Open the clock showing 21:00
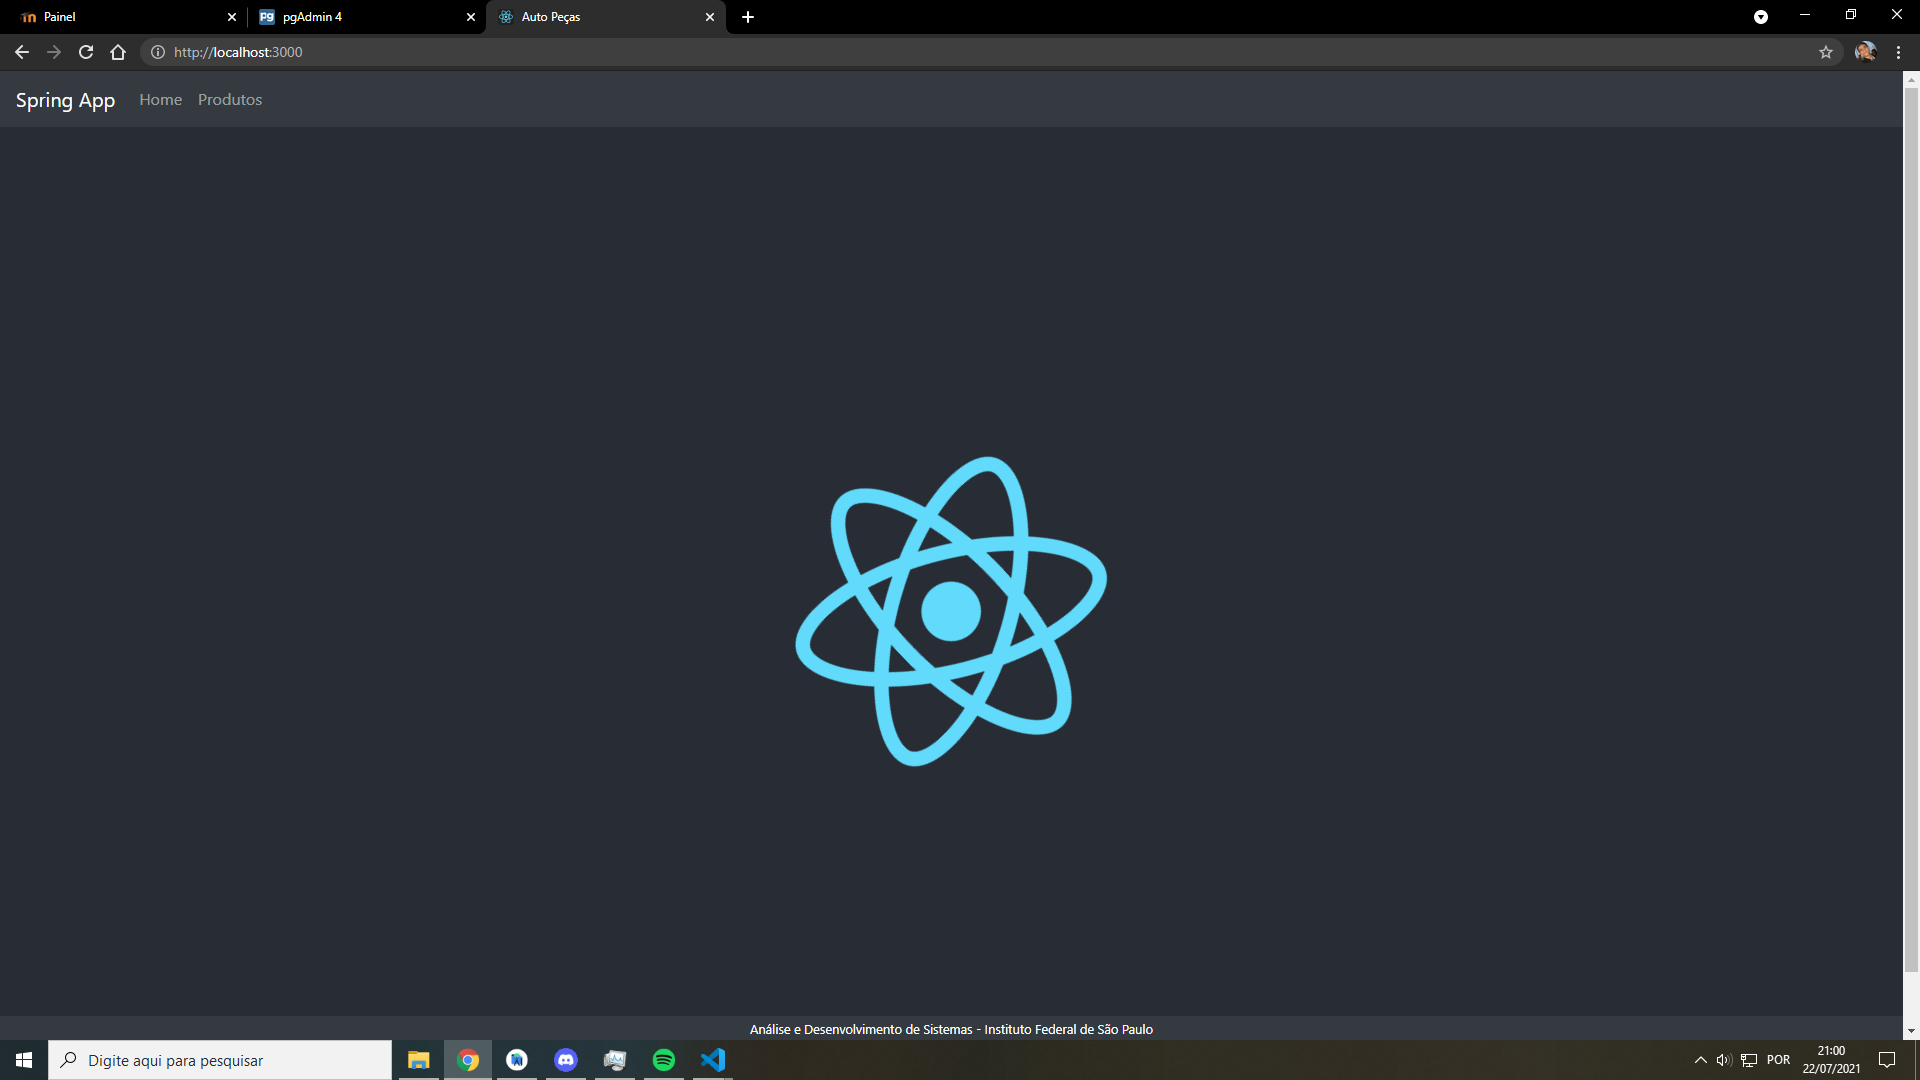The width and height of the screenshot is (1920, 1080). [x=1831, y=1060]
